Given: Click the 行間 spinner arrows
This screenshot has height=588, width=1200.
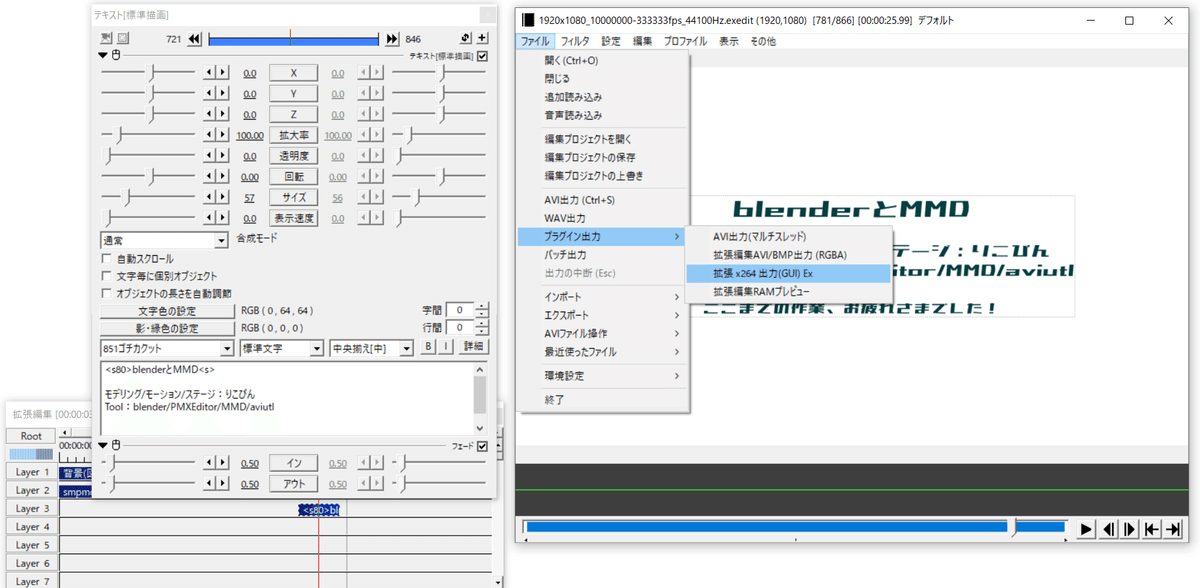Looking at the screenshot, I should pos(482,328).
